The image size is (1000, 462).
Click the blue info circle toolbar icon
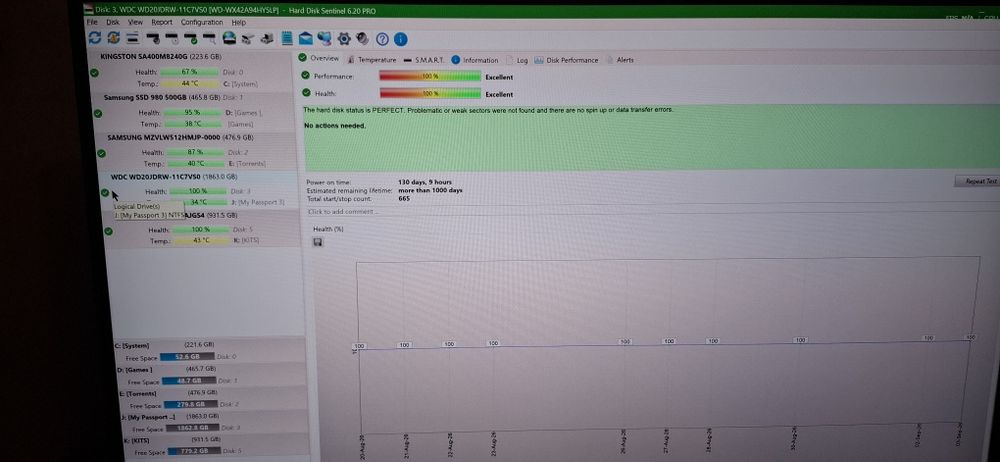click(x=401, y=40)
